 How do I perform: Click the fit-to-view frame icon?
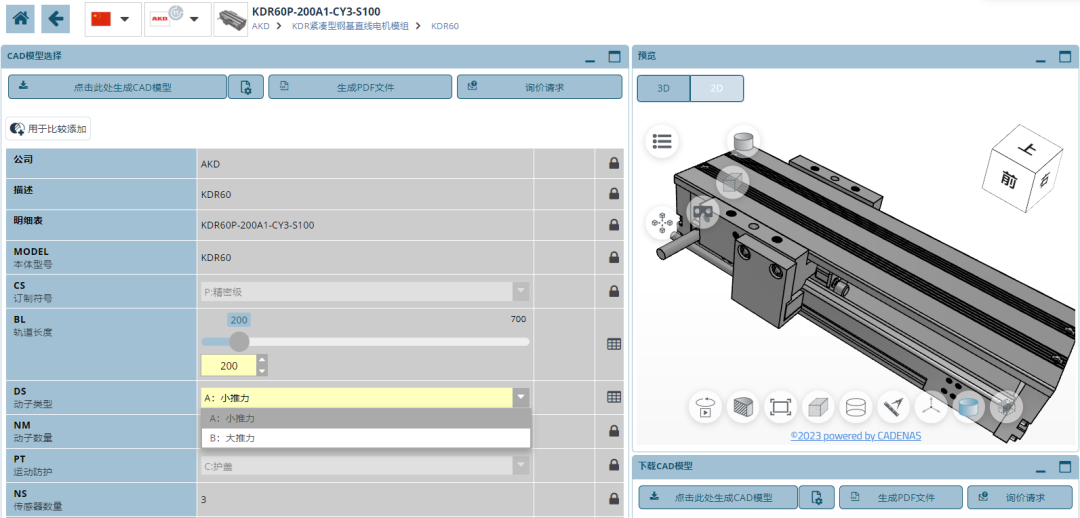pos(780,407)
